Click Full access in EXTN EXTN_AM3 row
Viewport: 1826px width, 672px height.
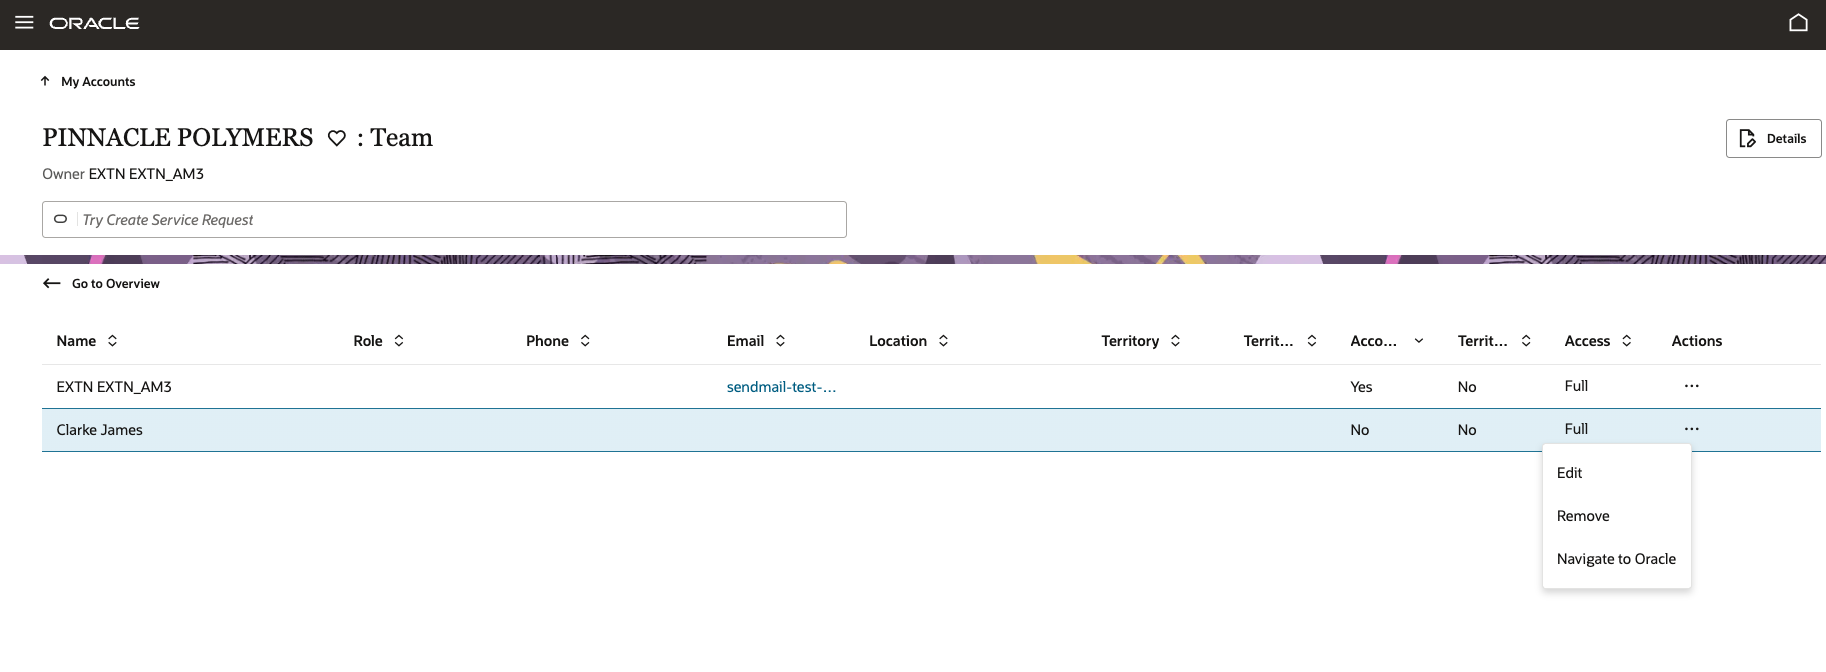[x=1576, y=386]
